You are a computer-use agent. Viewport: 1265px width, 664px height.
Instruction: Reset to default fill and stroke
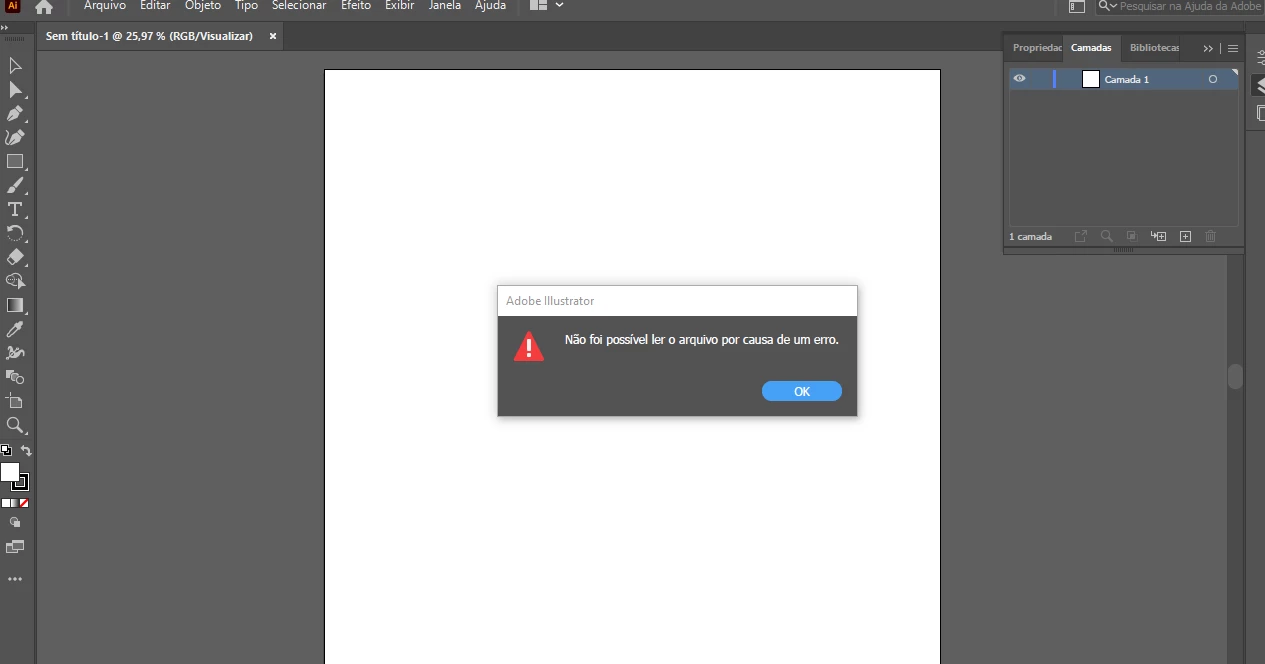[6, 451]
